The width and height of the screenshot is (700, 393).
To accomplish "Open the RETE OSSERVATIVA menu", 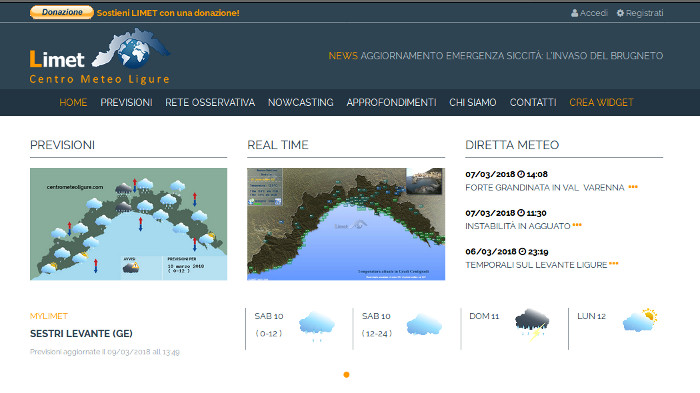I will [x=210, y=102].
